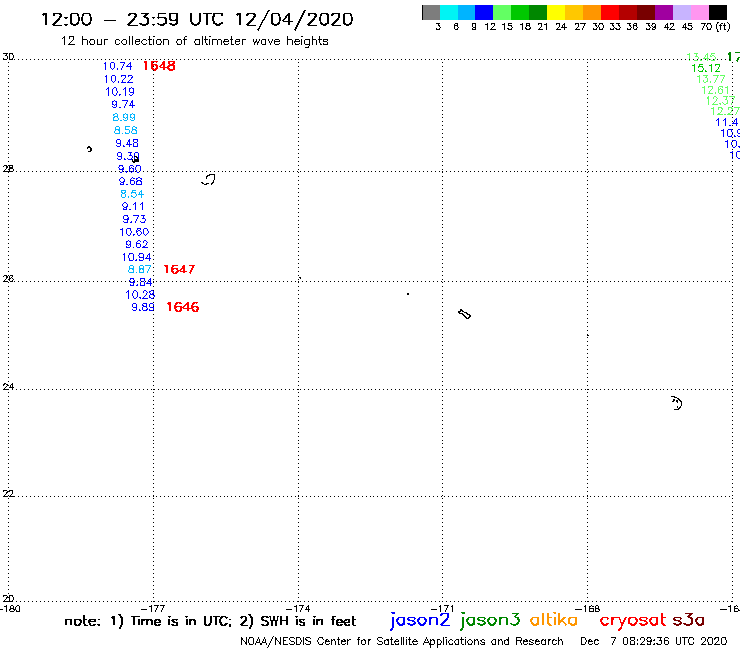Click the wave height value 9.62

click(137, 245)
